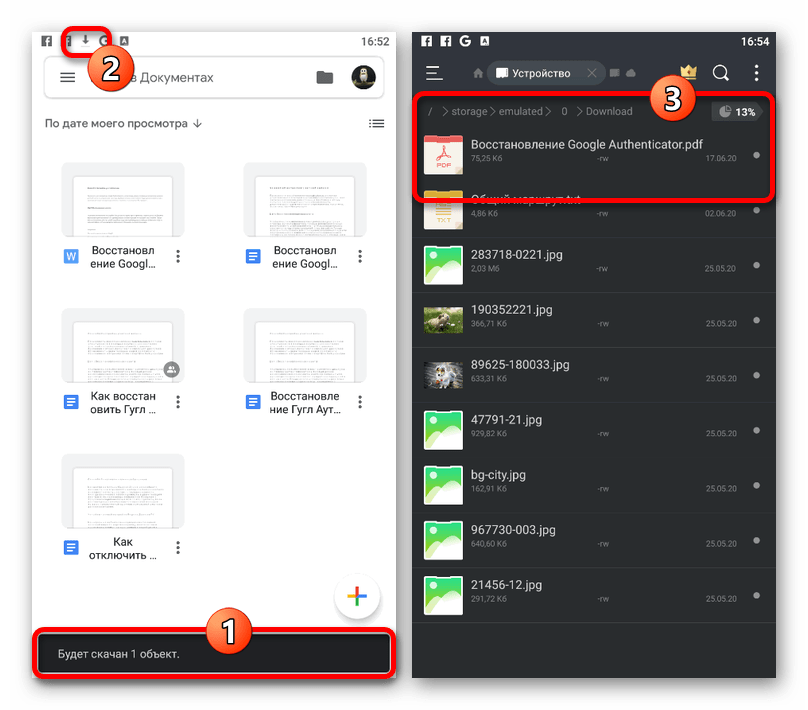The height and width of the screenshot is (710, 808).
Task: Change sort order По дате моего просмотра
Action: pos(123,124)
